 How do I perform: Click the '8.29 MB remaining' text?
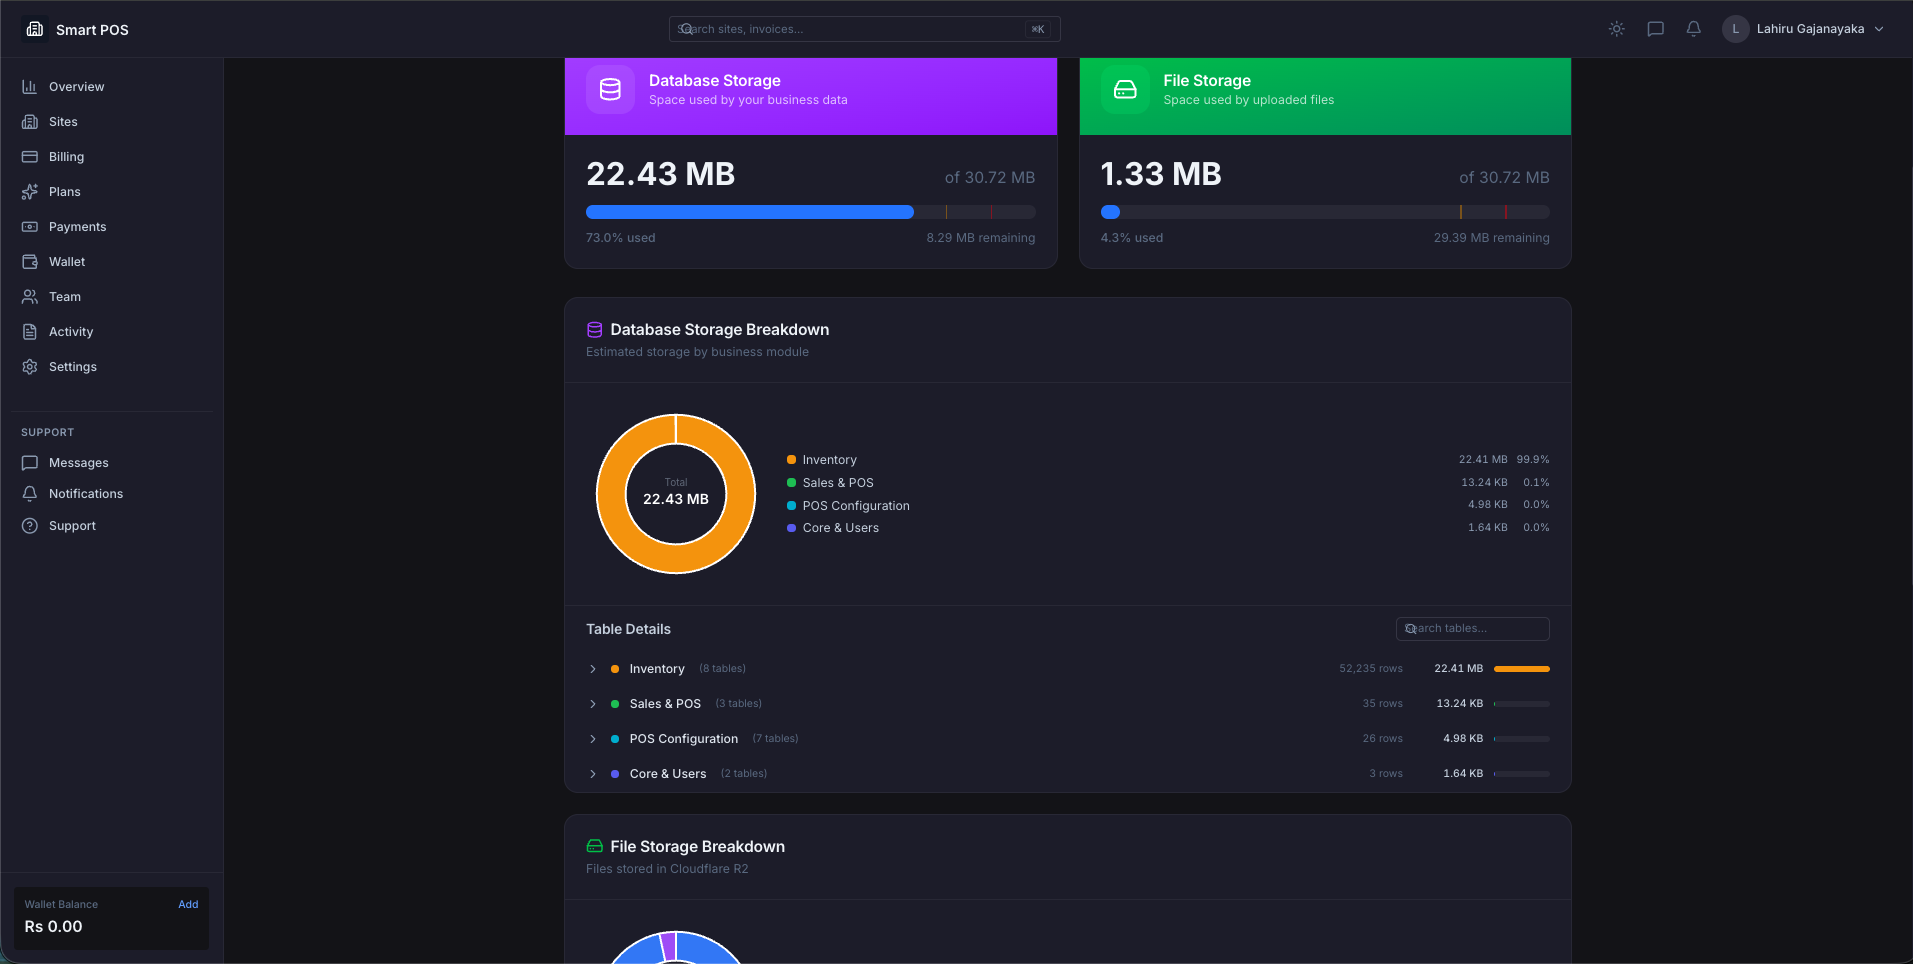pos(980,238)
